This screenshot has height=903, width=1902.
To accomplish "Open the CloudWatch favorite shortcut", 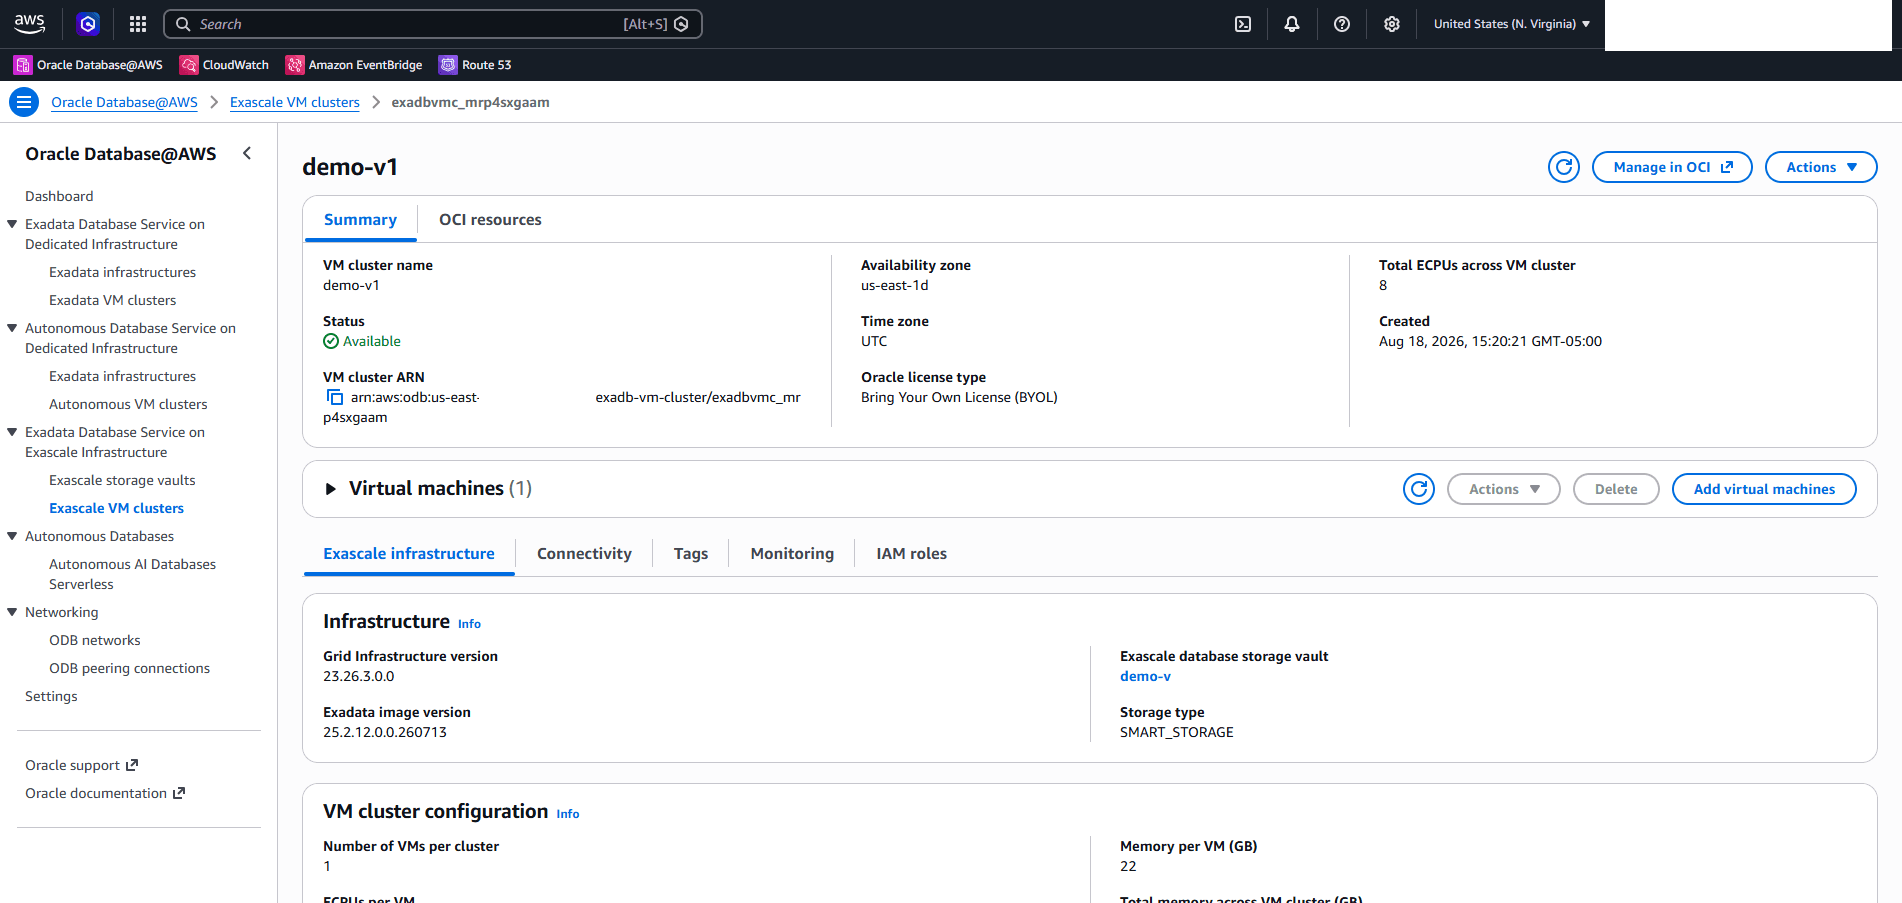I will [x=224, y=65].
